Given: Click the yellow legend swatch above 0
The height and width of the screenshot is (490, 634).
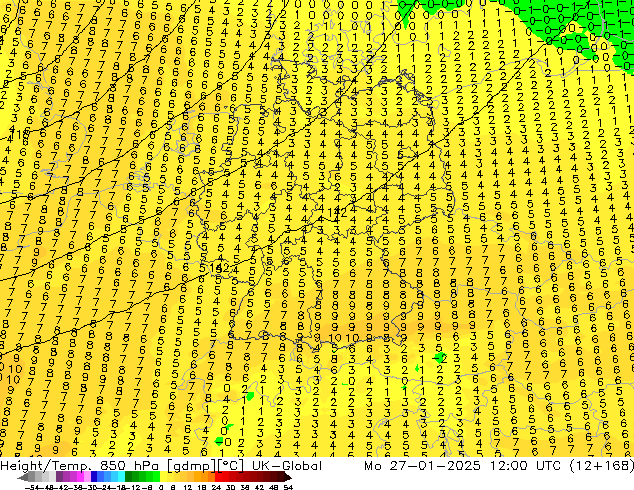Looking at the screenshot, I should (x=163, y=476).
